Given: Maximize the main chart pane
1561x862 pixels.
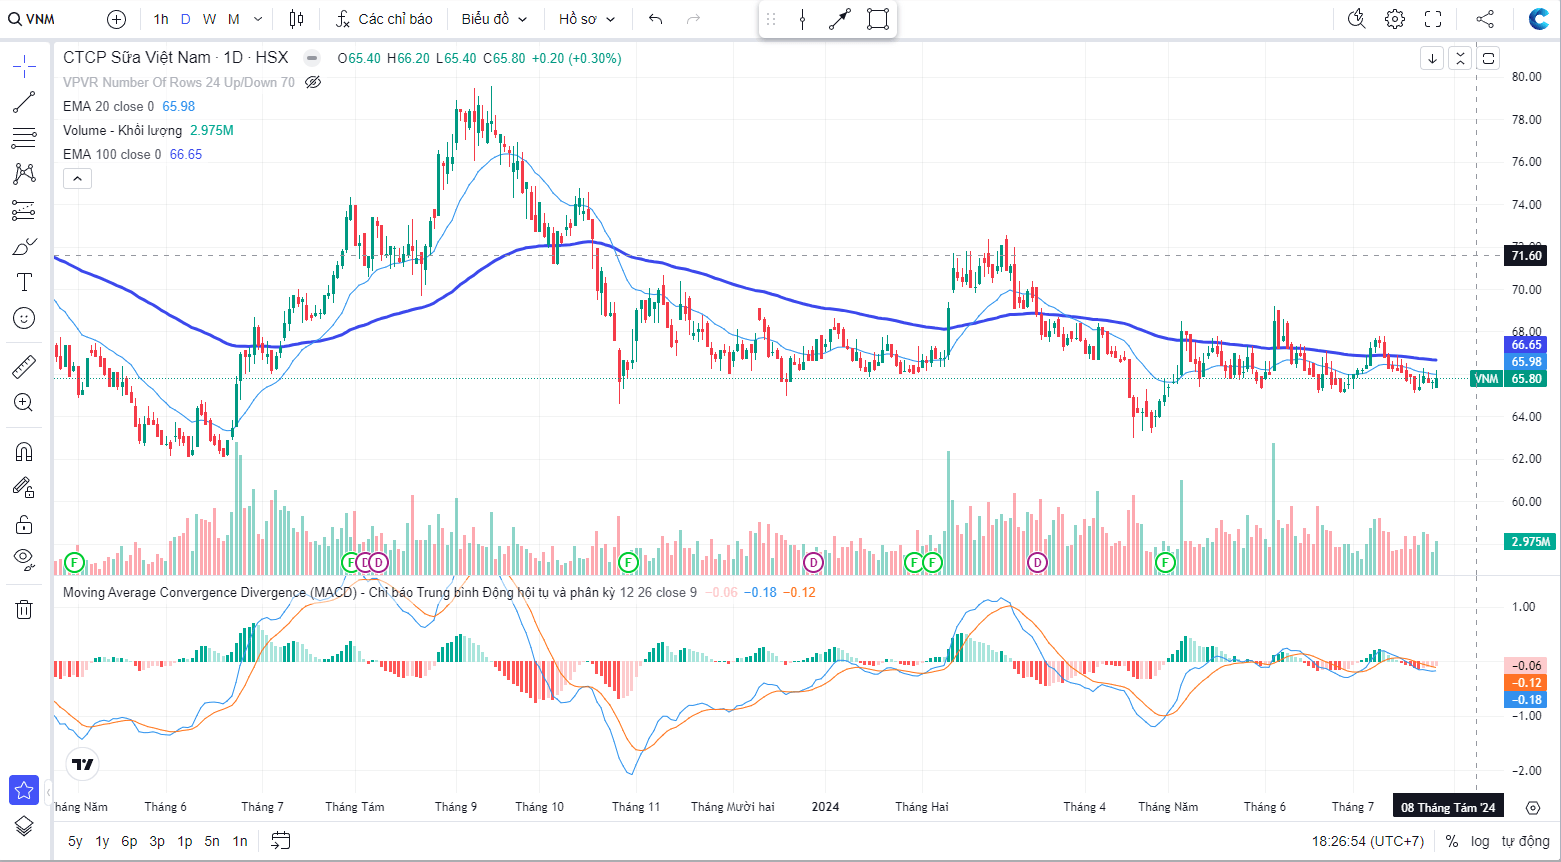Looking at the screenshot, I should click(1488, 58).
